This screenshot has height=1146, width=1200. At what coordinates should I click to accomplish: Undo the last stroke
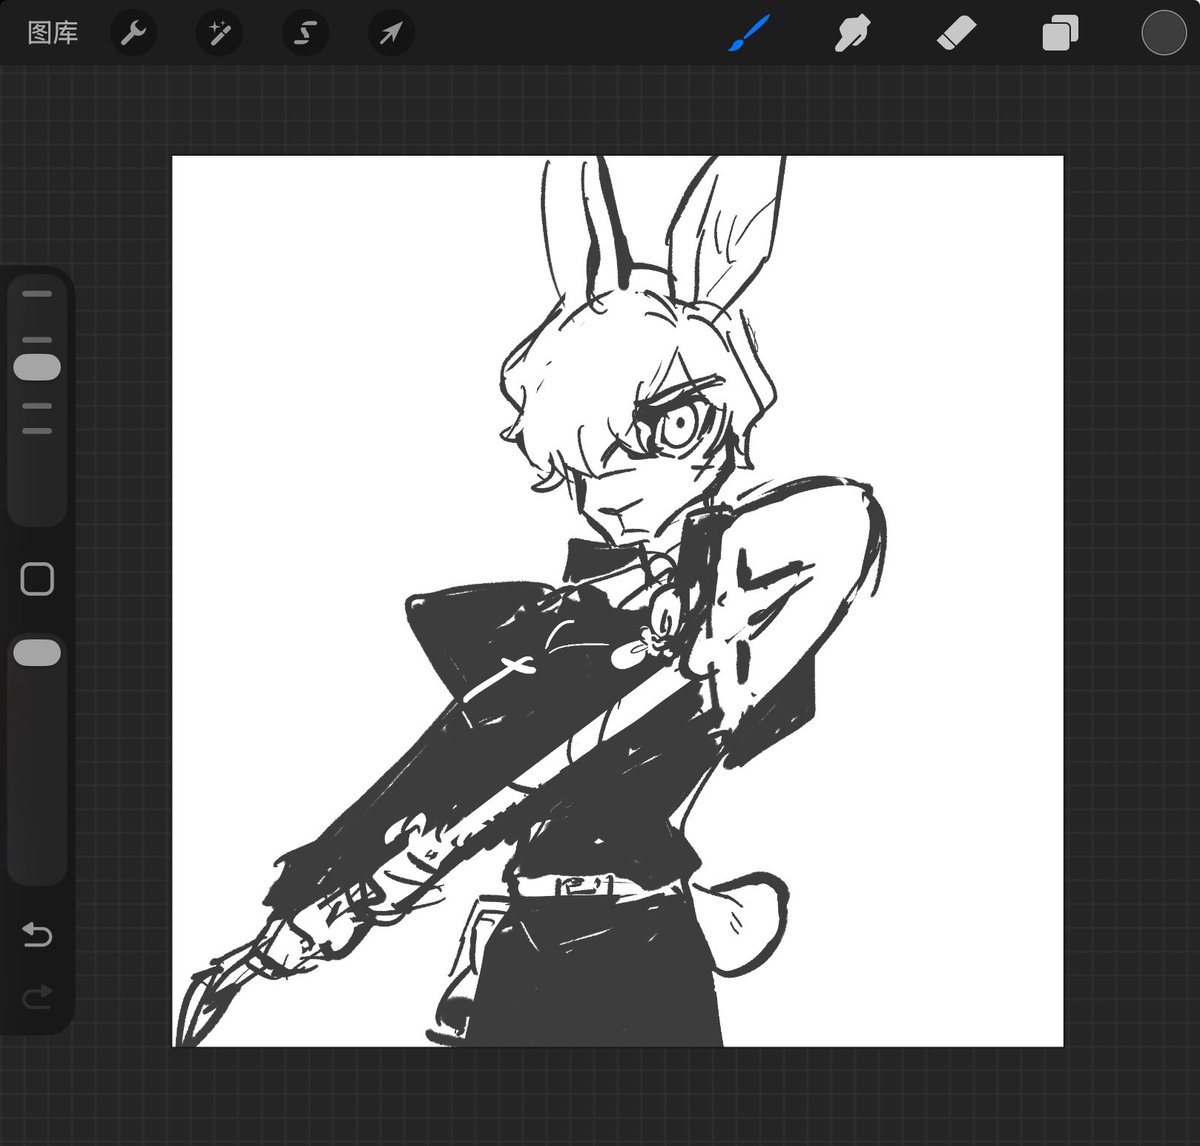pos(37,935)
